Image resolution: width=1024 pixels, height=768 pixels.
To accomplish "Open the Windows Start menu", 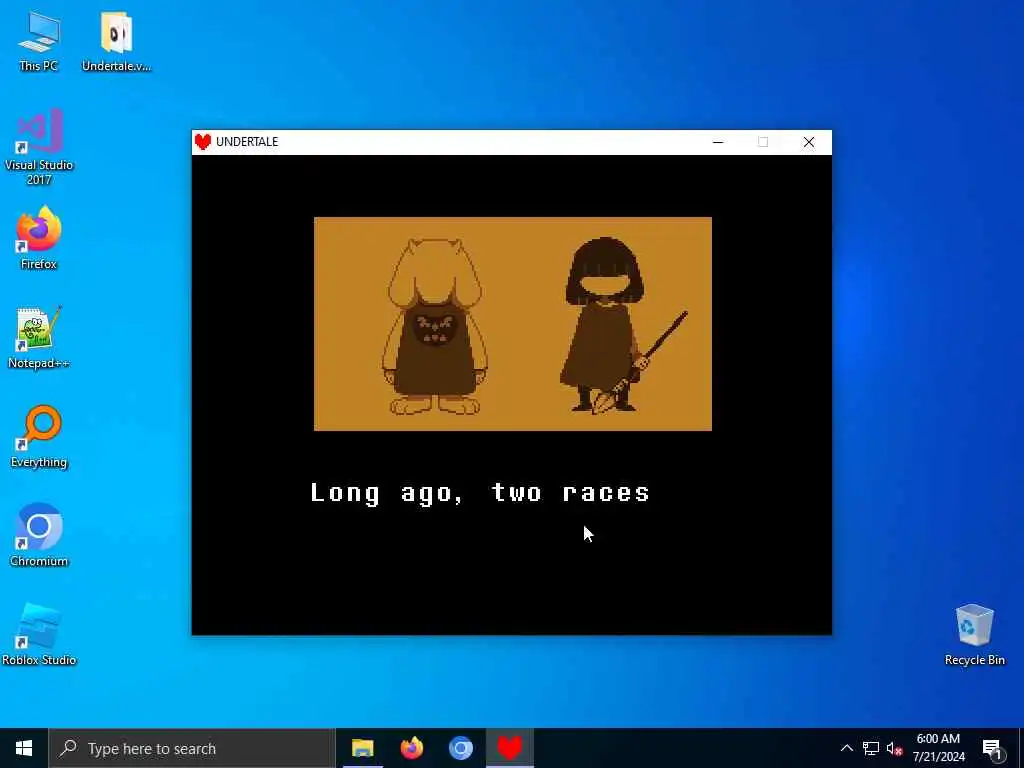I will [24, 748].
